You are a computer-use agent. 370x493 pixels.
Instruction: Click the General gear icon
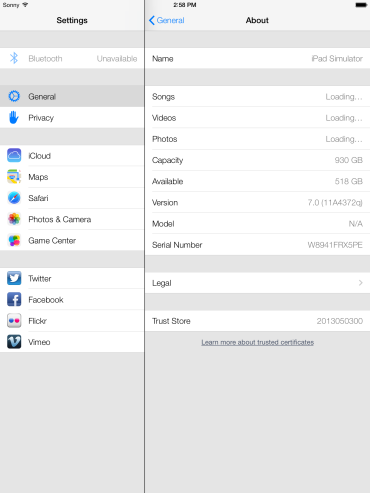pos(14,96)
